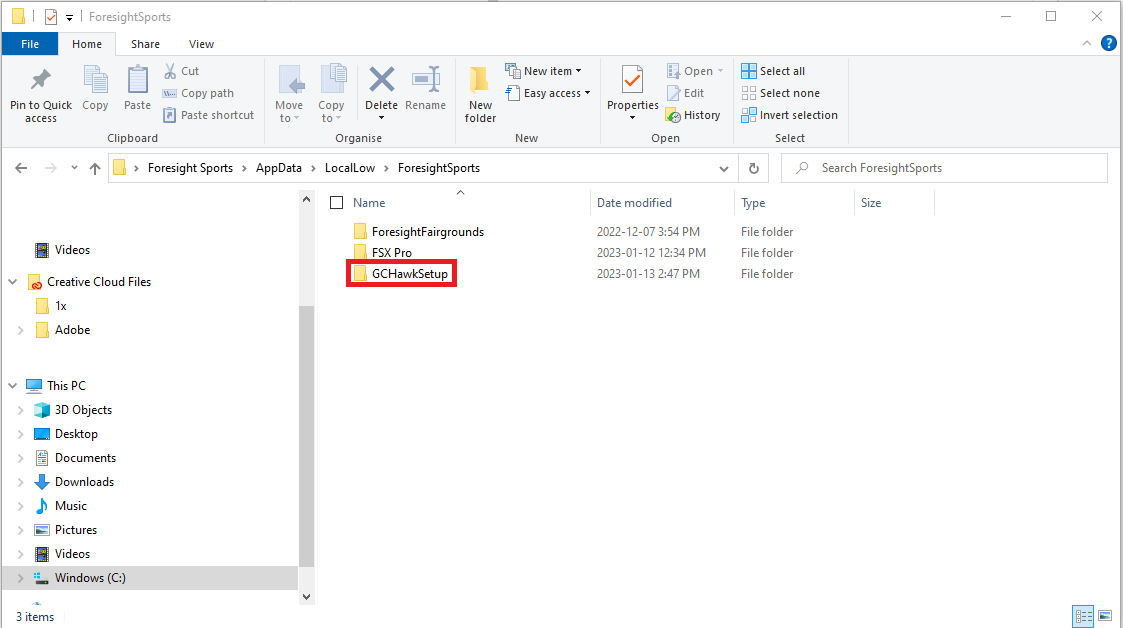Navigate to LocalLow in breadcrumb
Image resolution: width=1123 pixels, height=628 pixels.
point(350,168)
